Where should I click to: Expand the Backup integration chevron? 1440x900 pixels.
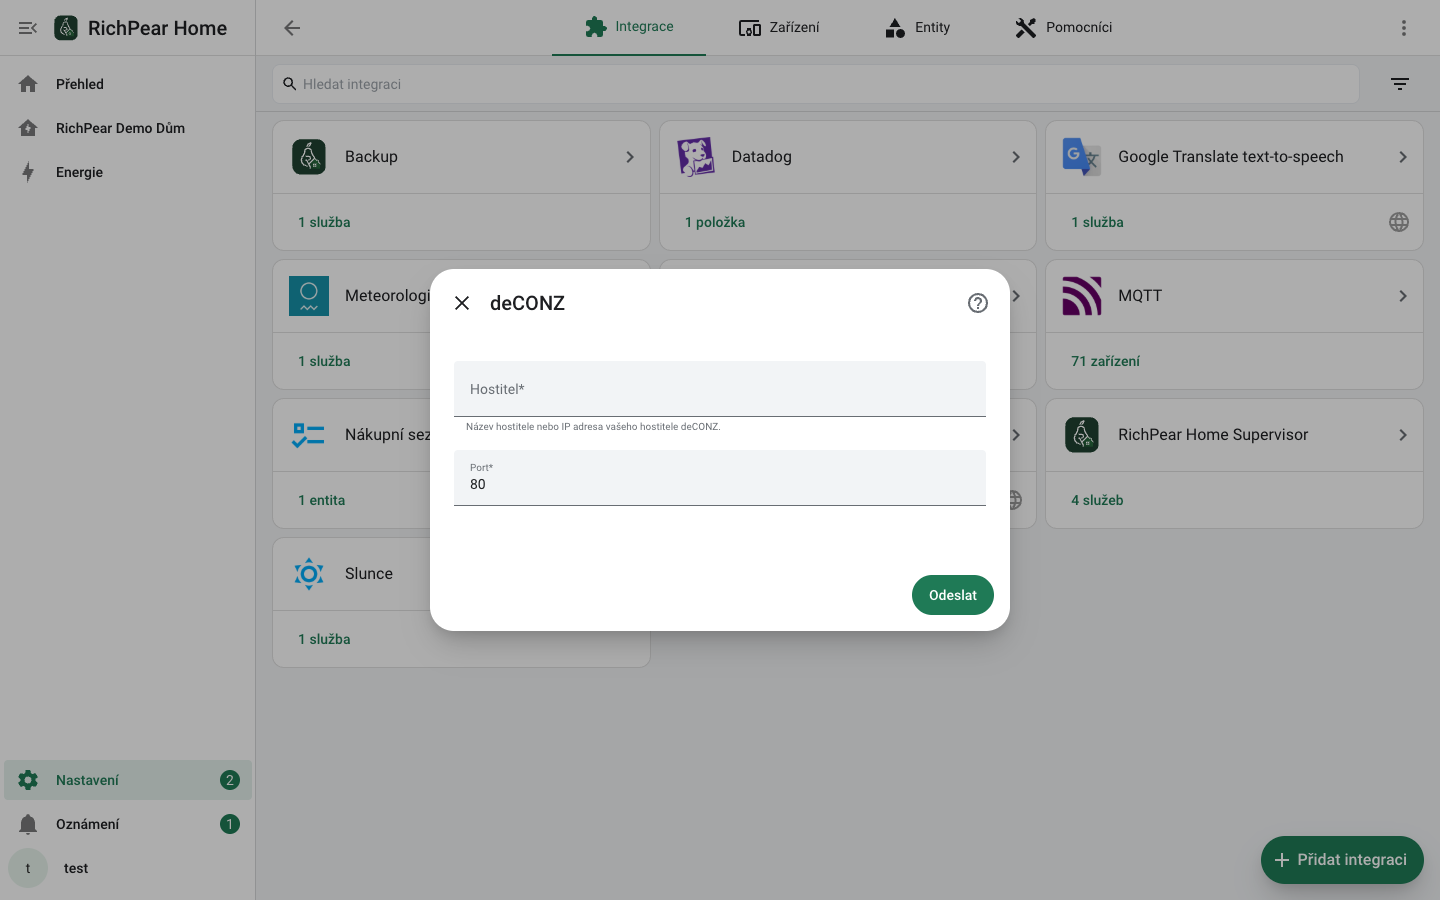click(x=630, y=157)
